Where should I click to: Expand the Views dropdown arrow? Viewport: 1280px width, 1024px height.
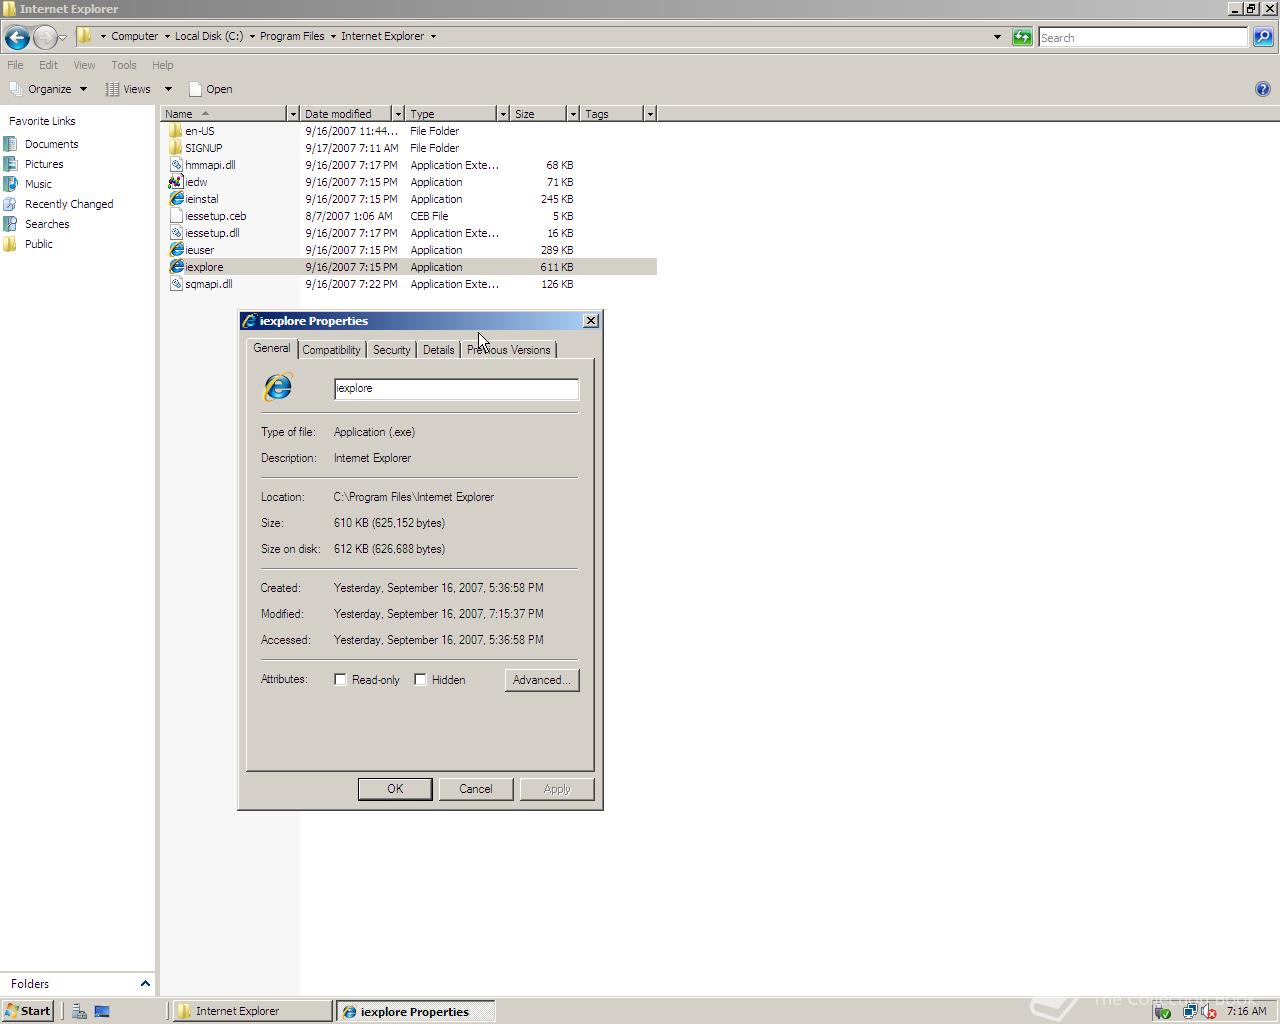168,89
